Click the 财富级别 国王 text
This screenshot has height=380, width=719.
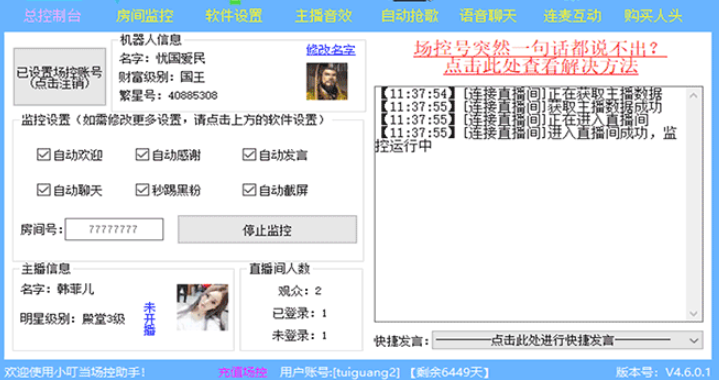(x=161, y=77)
